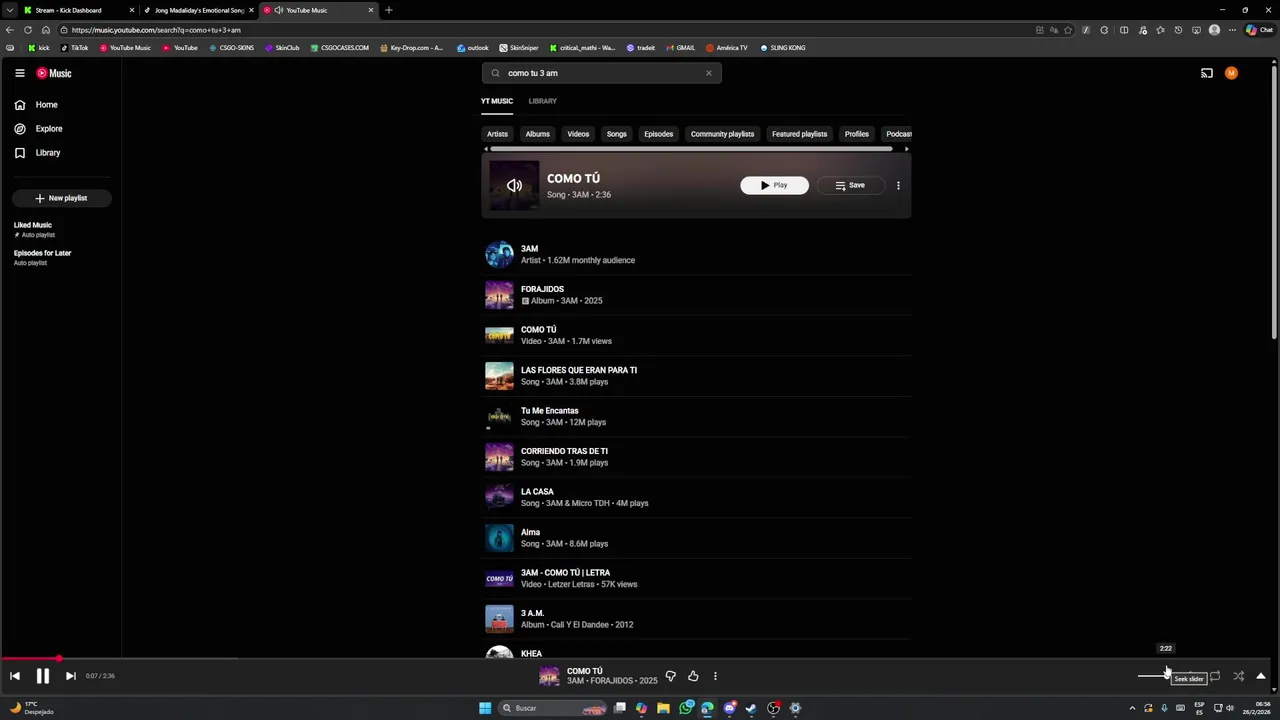Open the account avatar menu
1280x720 pixels.
[1231, 73]
